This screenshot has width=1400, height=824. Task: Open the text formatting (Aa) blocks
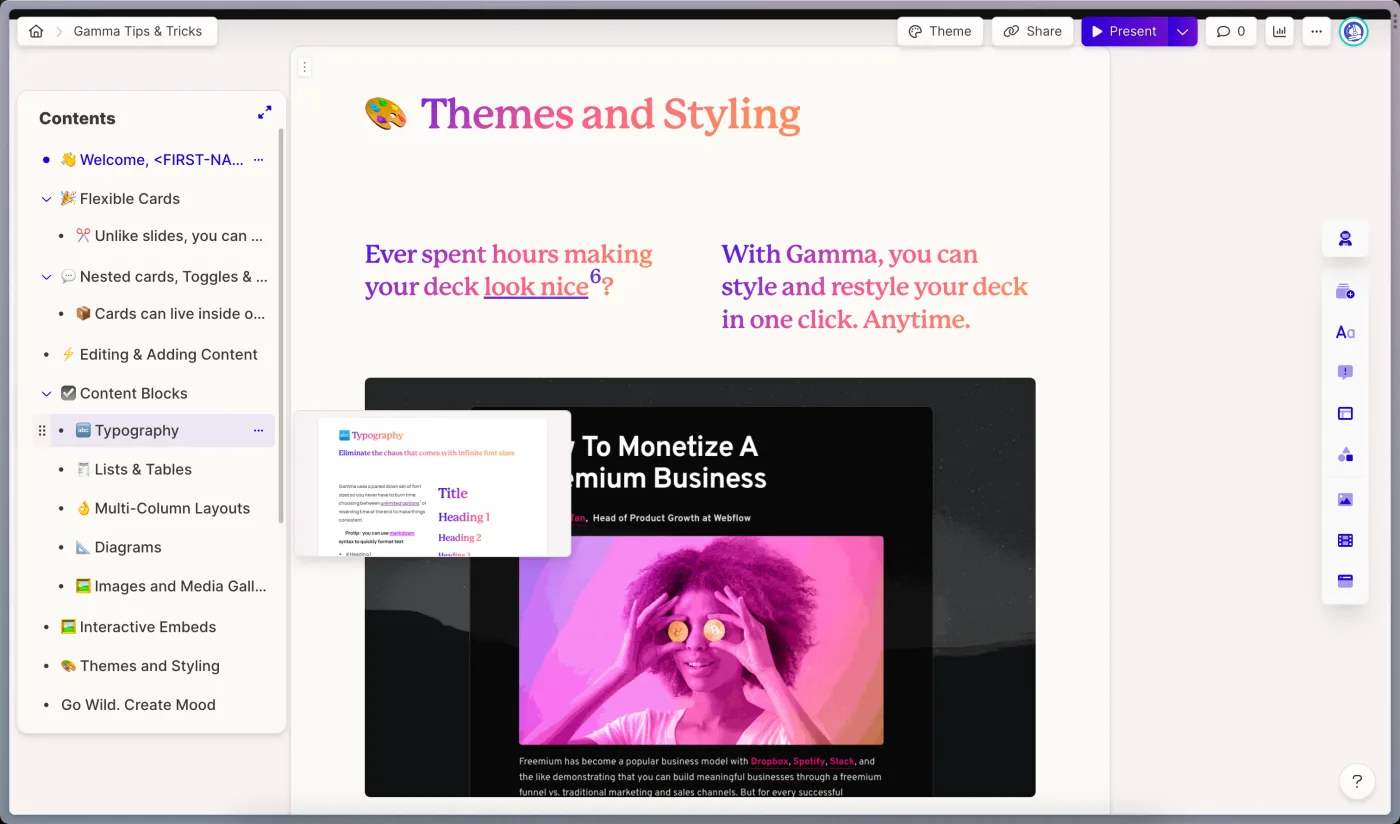click(x=1345, y=332)
